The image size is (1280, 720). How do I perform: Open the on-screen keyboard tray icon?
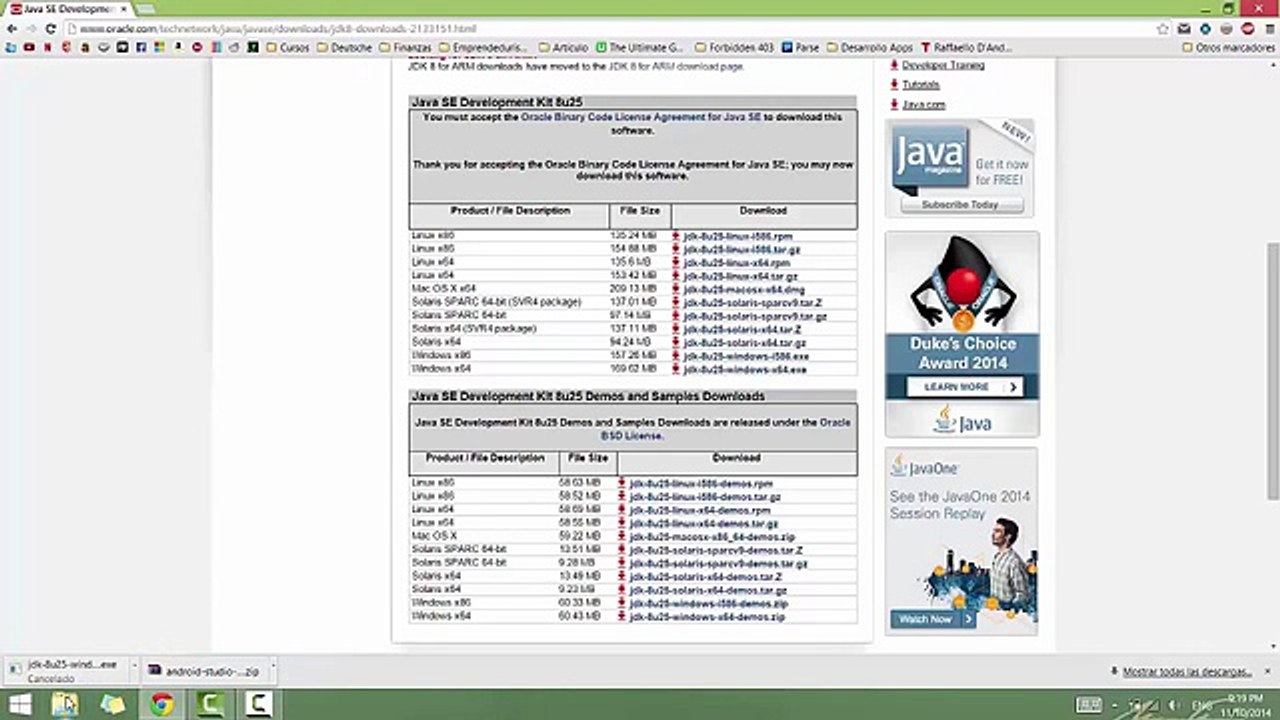1088,705
